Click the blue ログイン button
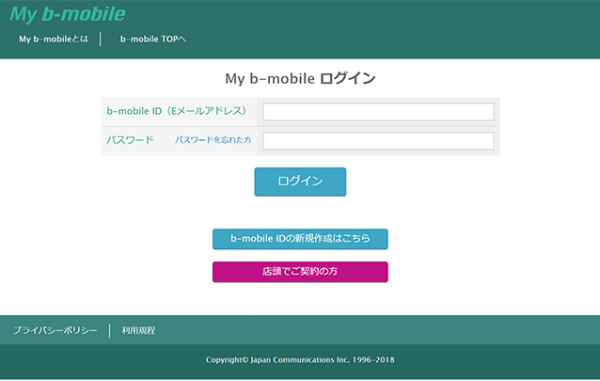The width and height of the screenshot is (600, 381). point(300,182)
